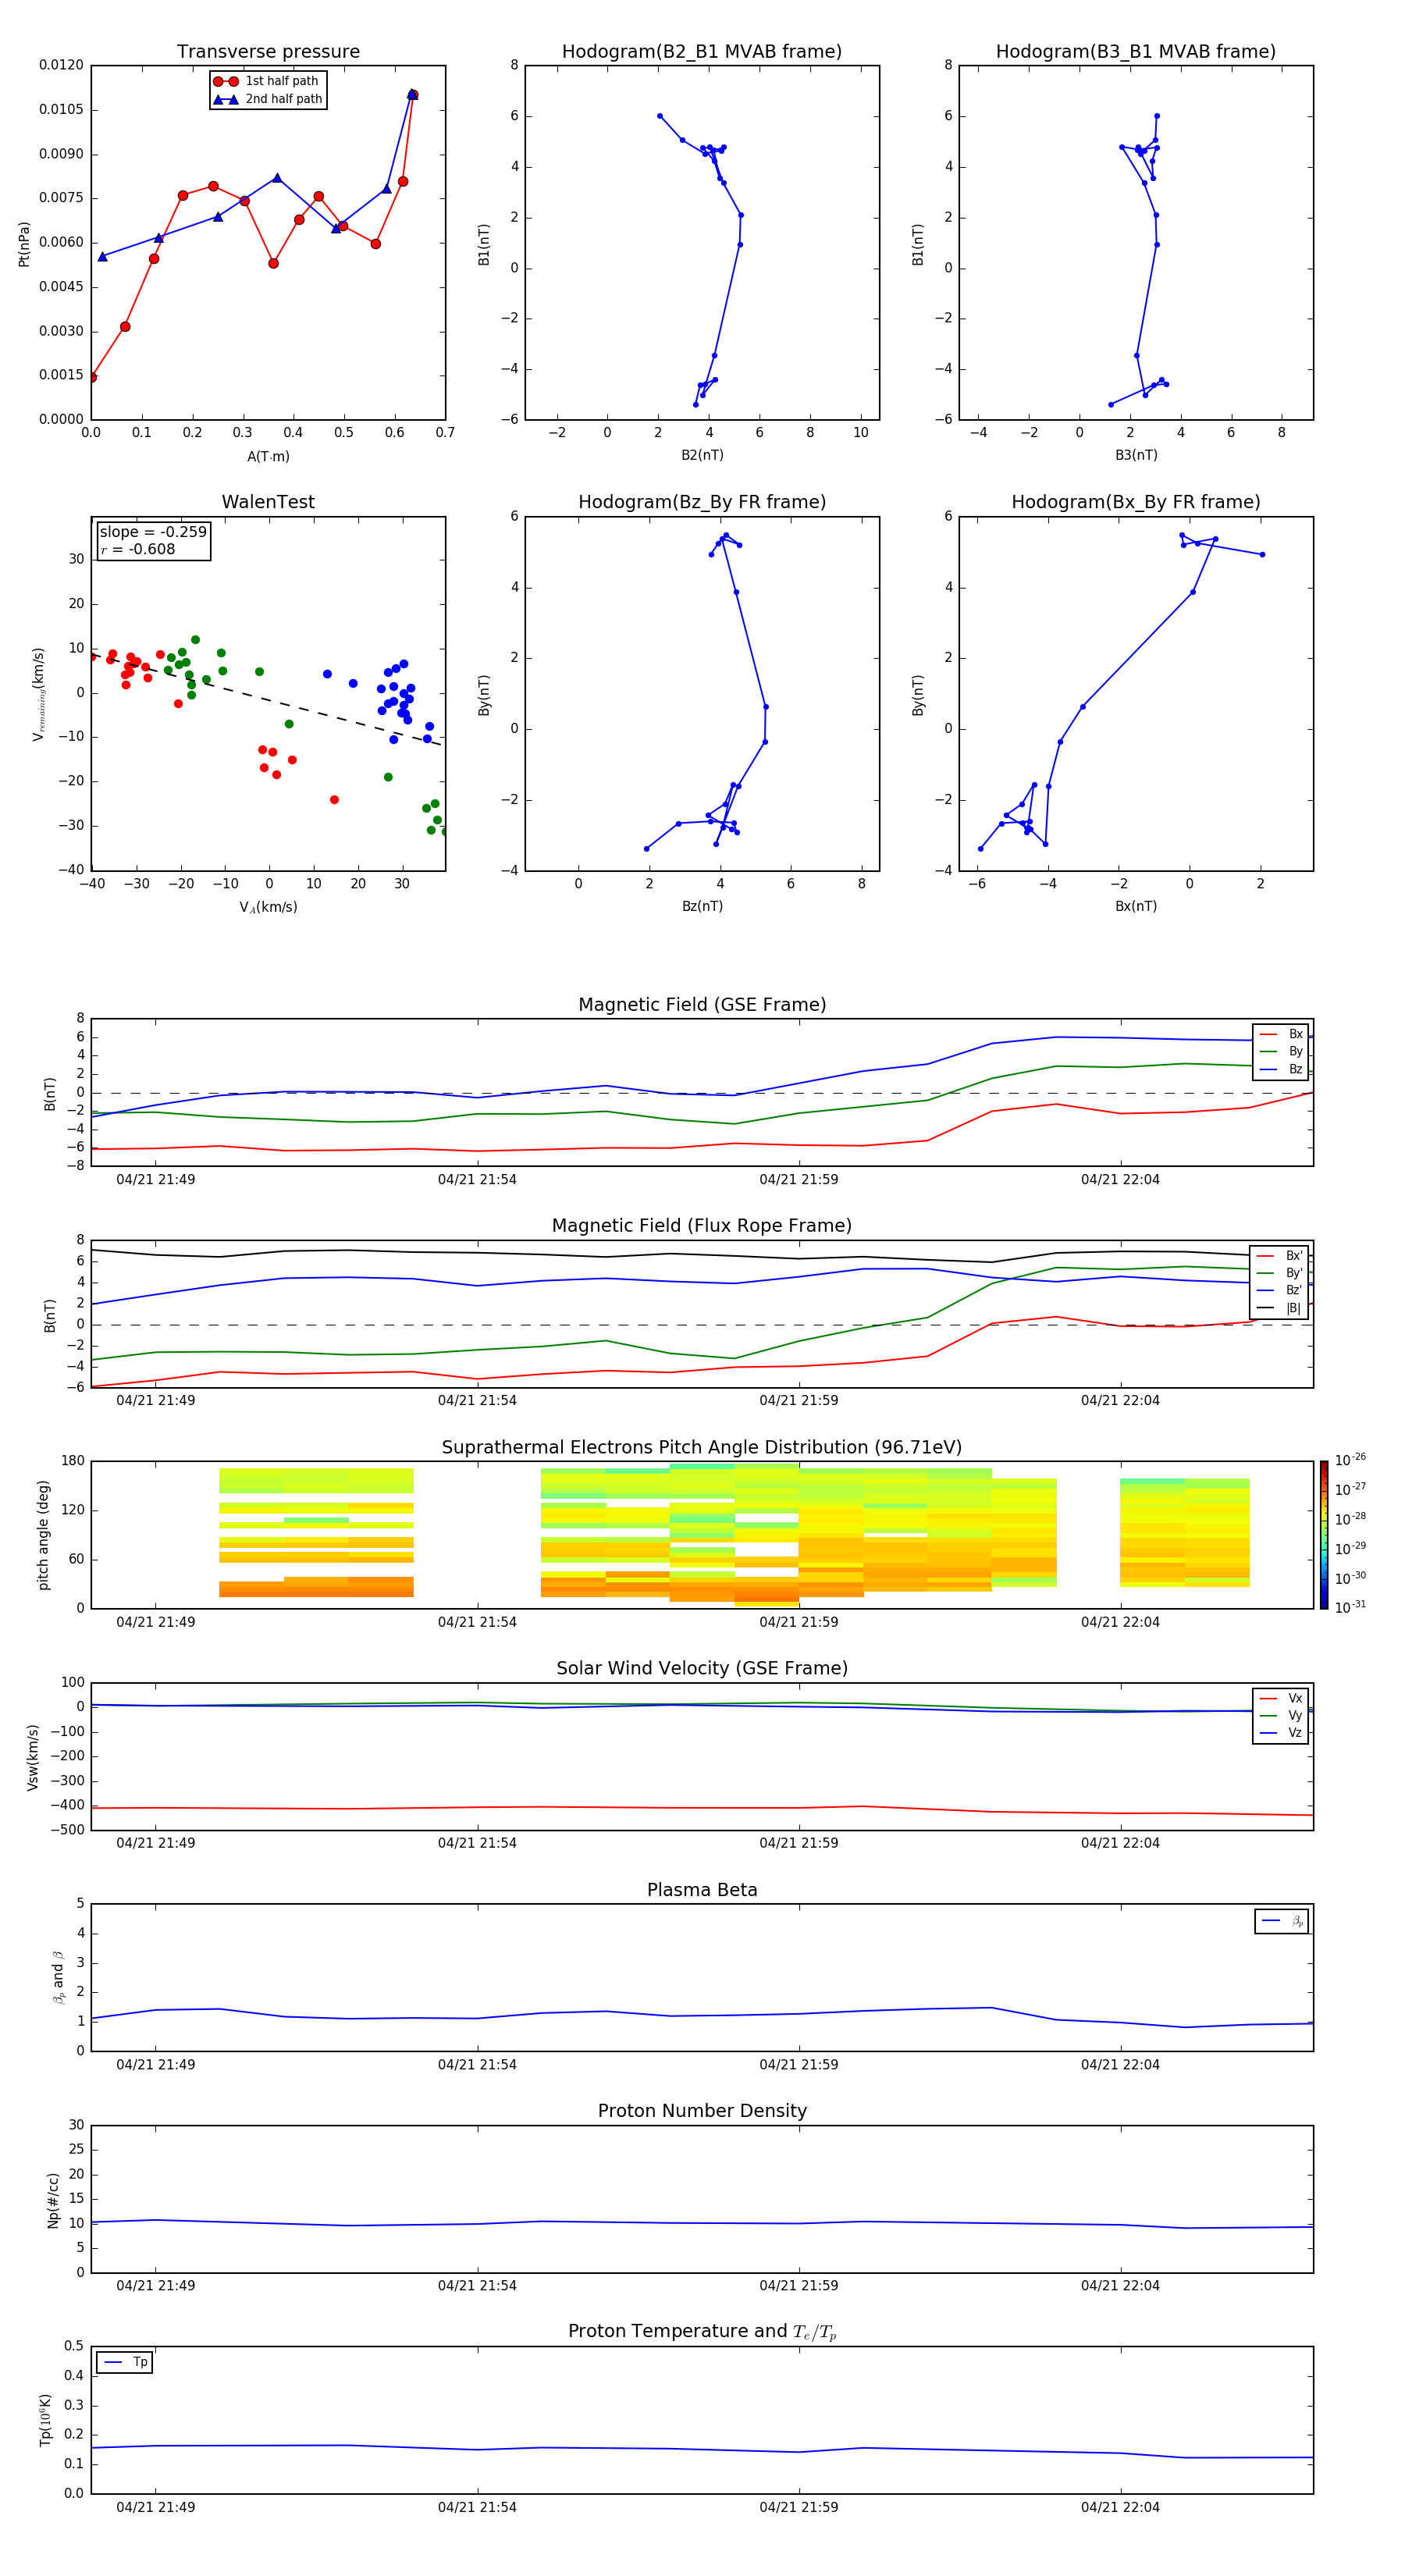This screenshot has width=1405, height=2576.
Task: Click 'Proton Number Density' title
Action: 702,2111
